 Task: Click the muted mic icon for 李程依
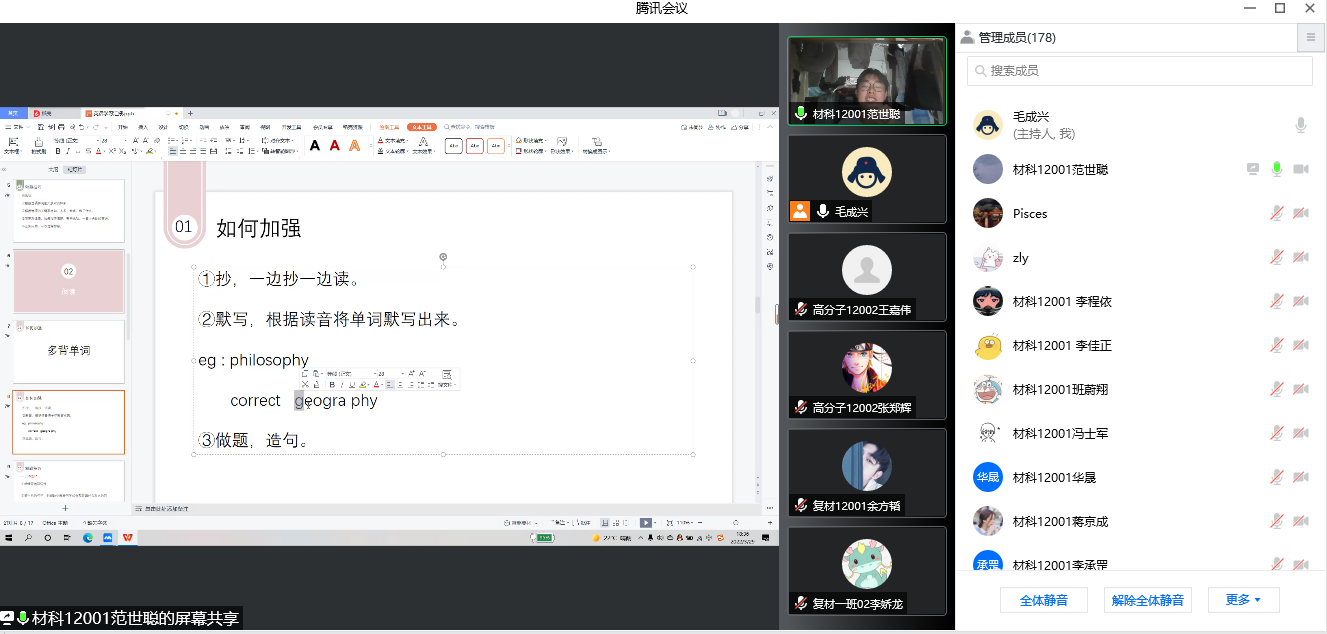1277,301
